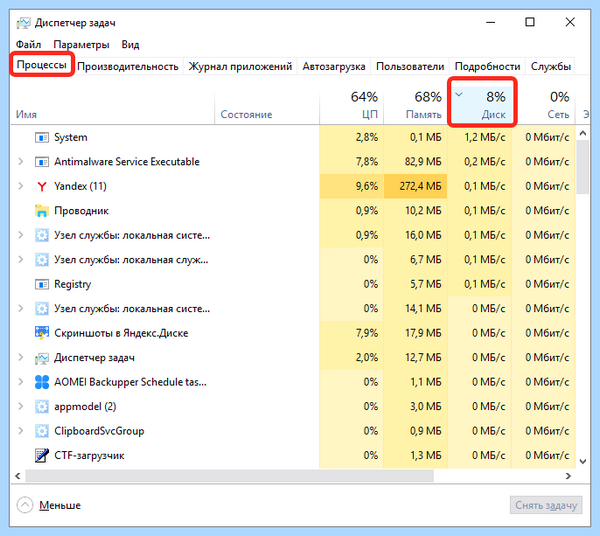600x536 pixels.
Task: Click the Скриншоты в Яндекс.Диске icon
Action: [42, 333]
